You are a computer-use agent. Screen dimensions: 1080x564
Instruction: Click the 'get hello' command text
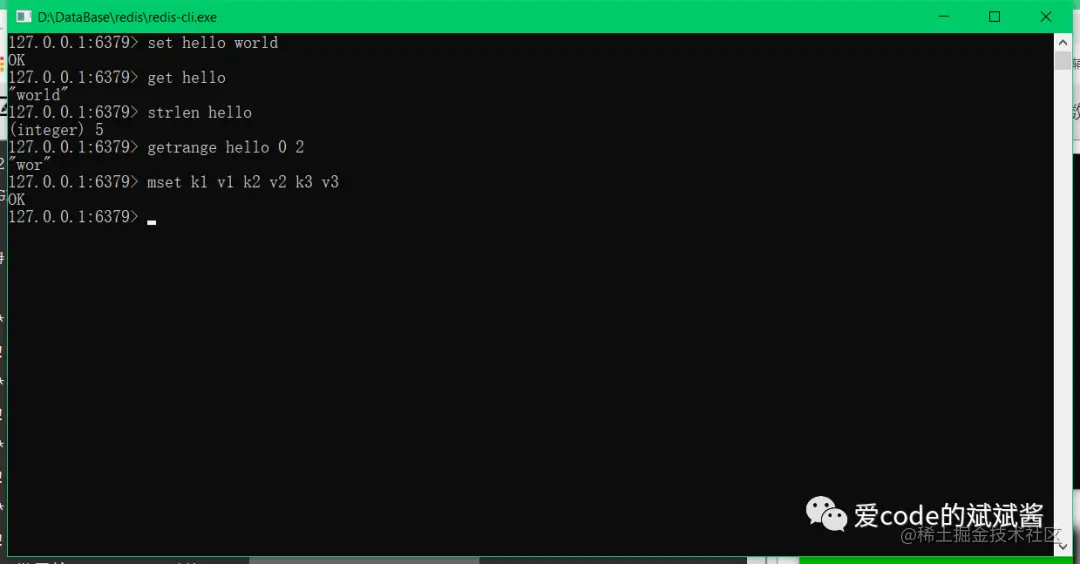point(186,77)
